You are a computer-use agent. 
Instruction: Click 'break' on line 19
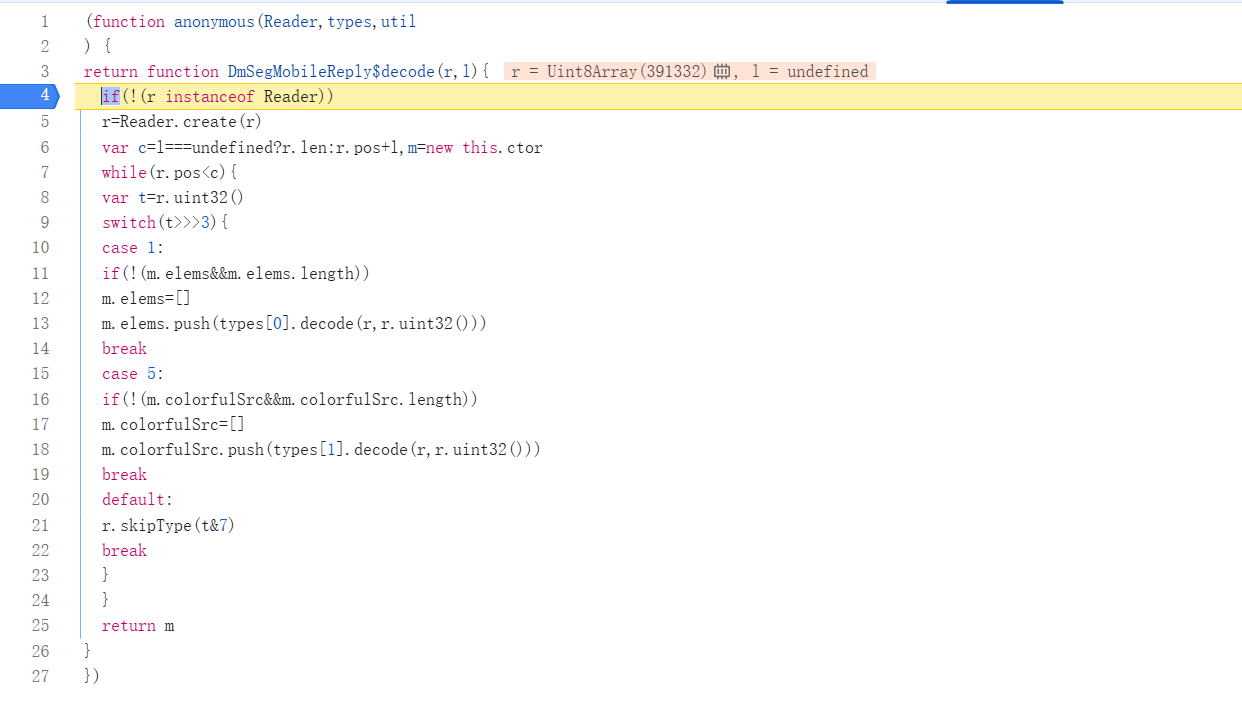124,474
